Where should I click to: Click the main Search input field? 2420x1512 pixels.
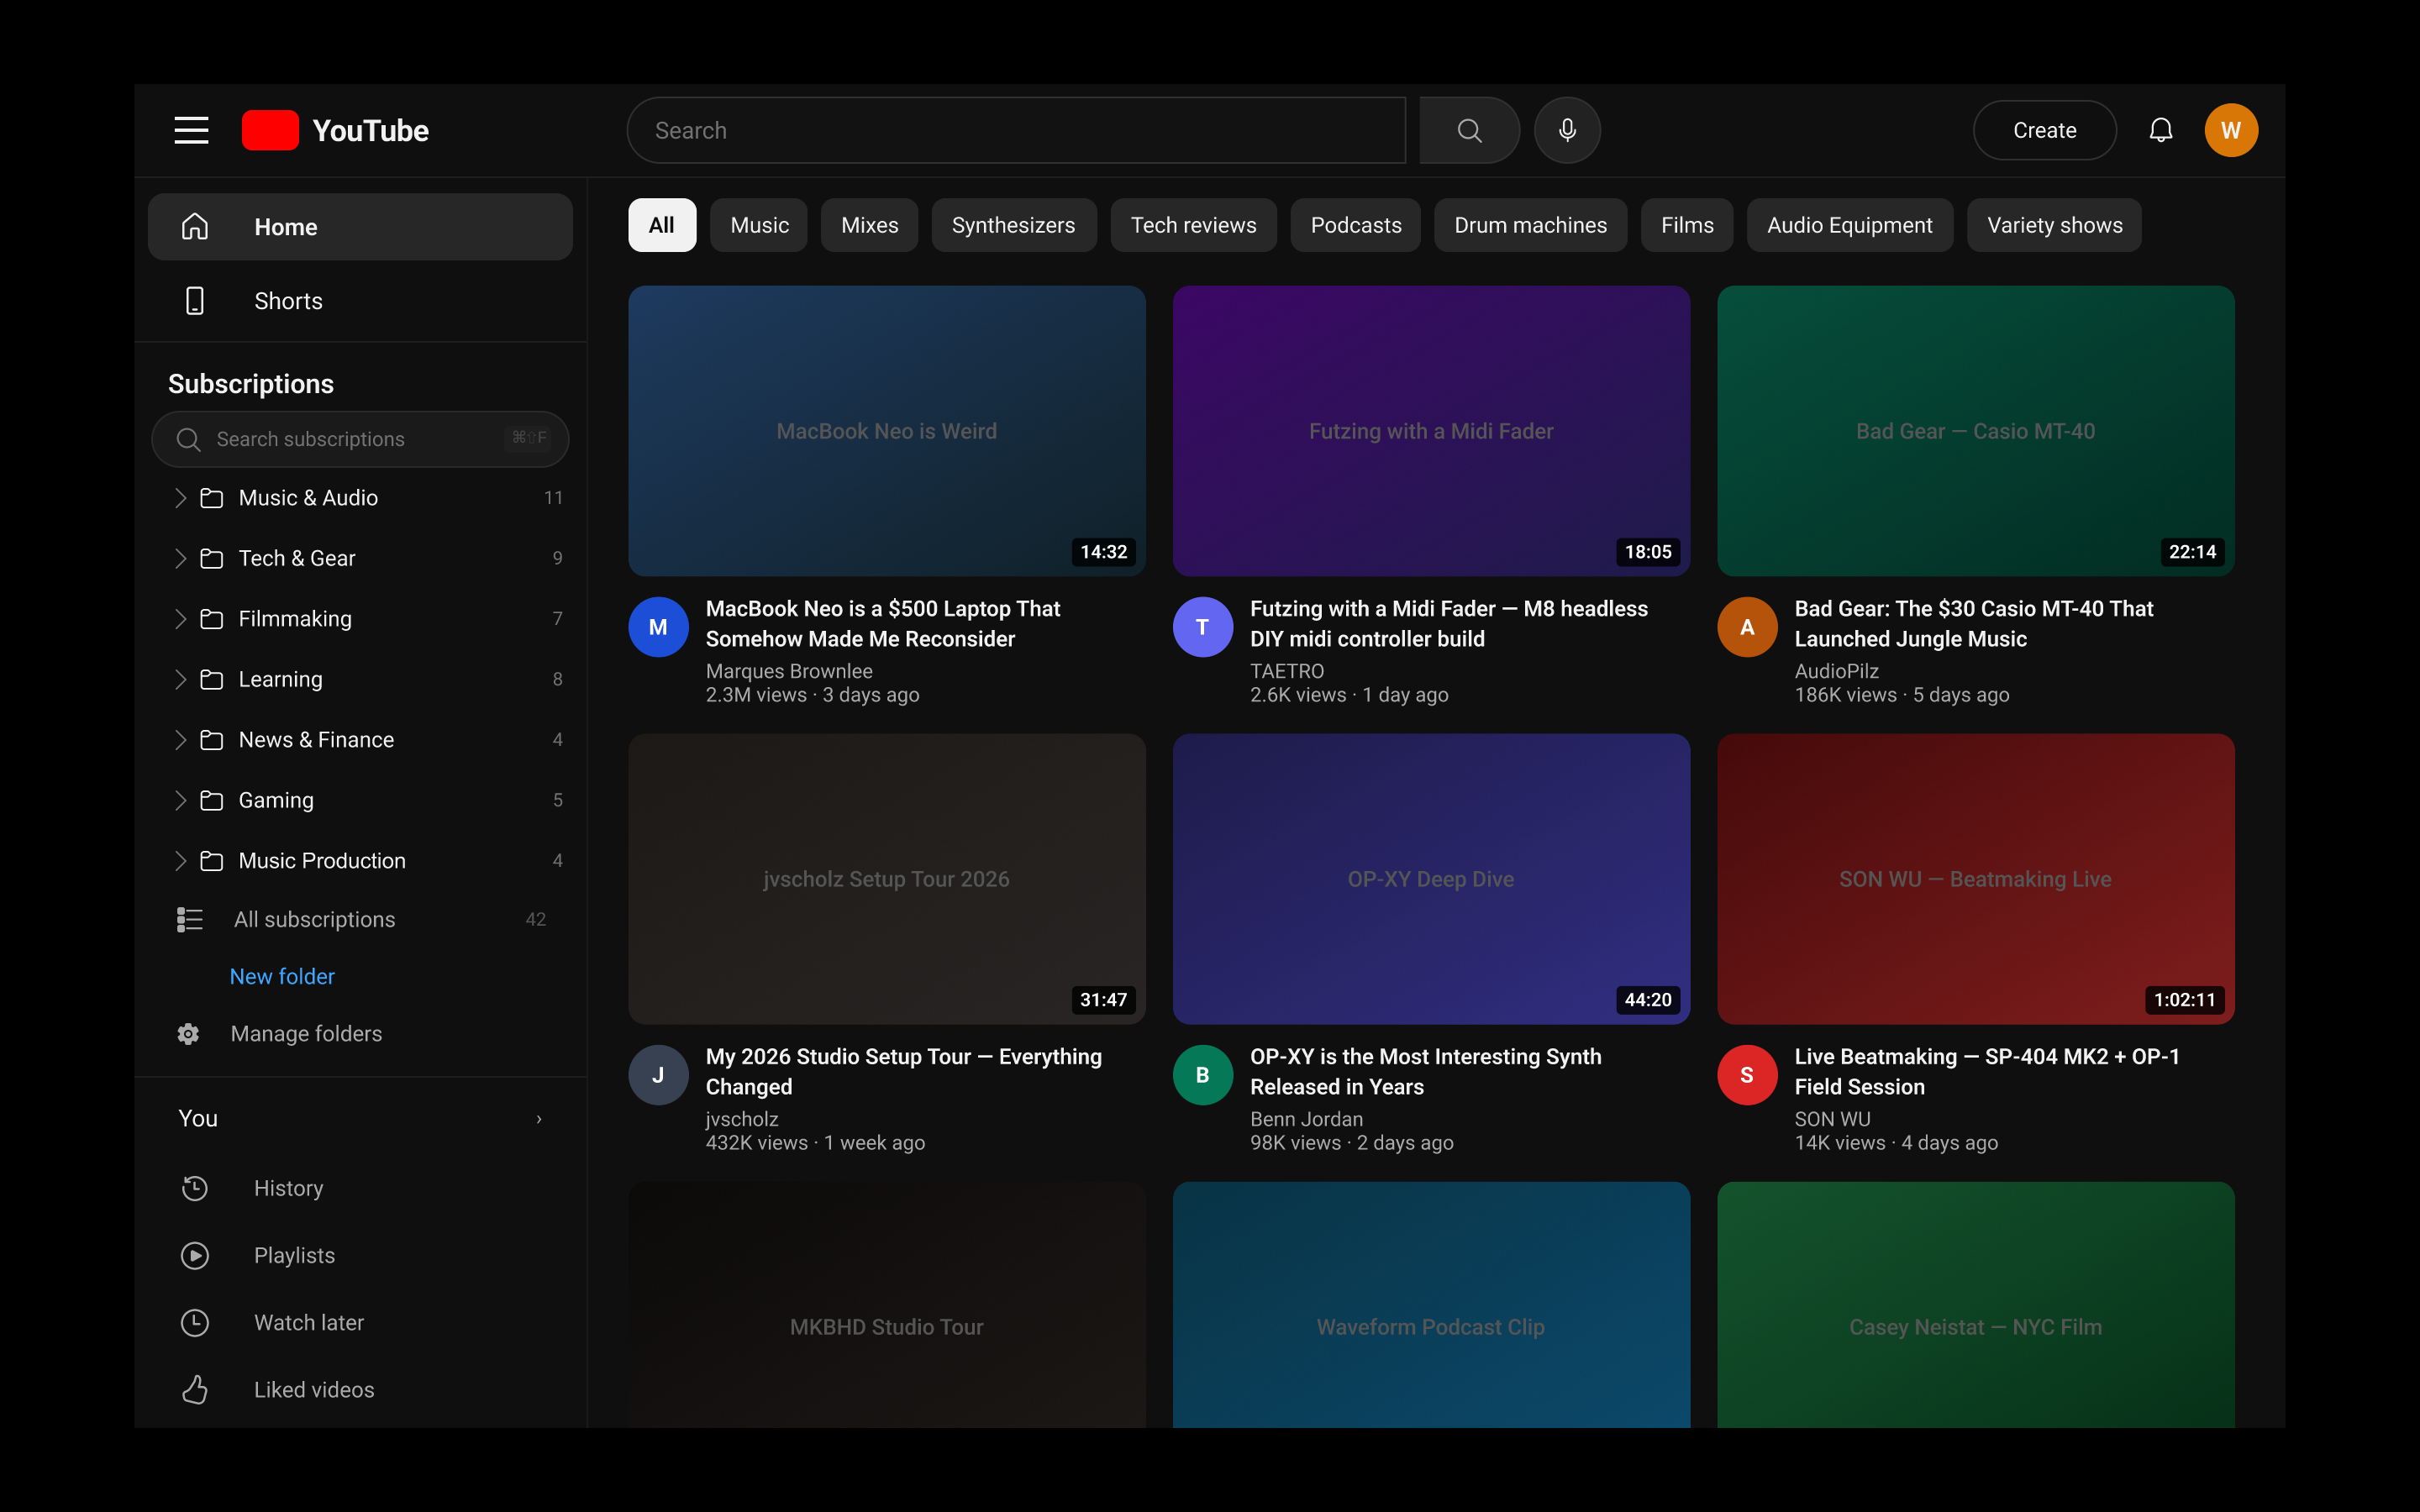(1016, 130)
